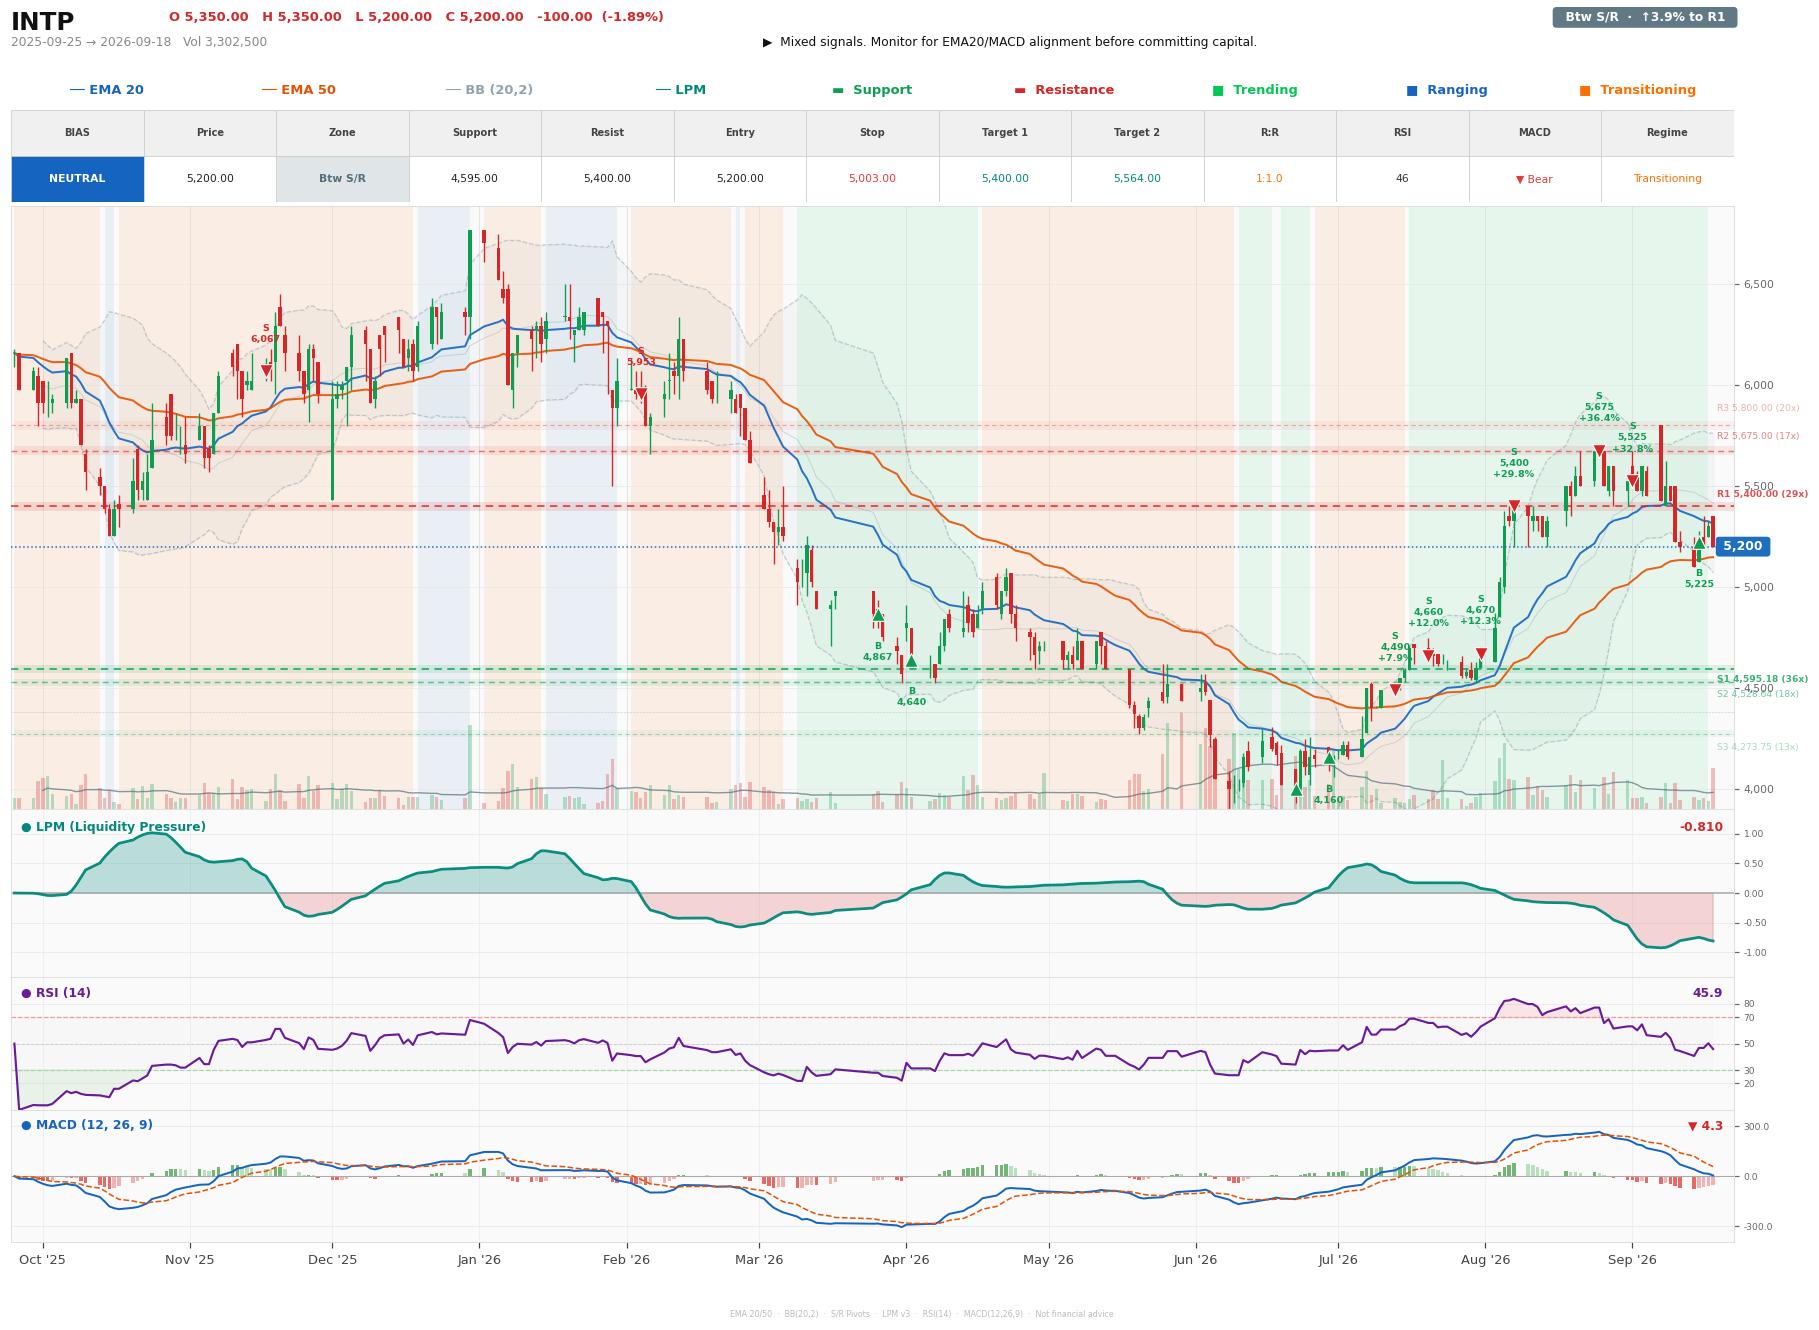Click the Btw S/R badge at top right

coord(1644,17)
